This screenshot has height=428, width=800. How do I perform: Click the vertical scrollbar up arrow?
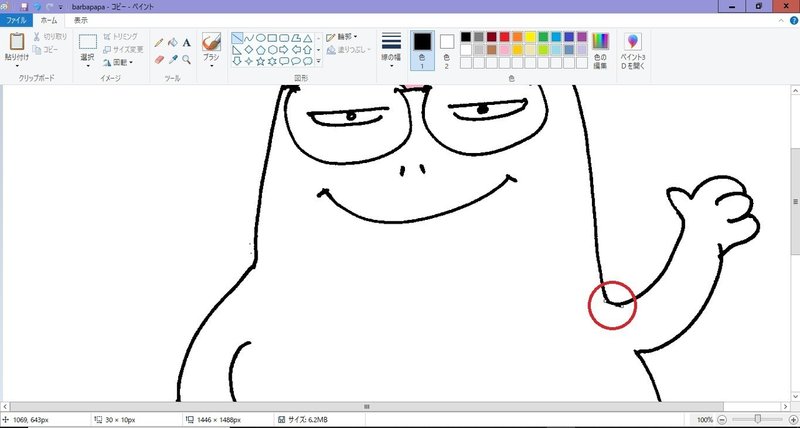coord(795,90)
